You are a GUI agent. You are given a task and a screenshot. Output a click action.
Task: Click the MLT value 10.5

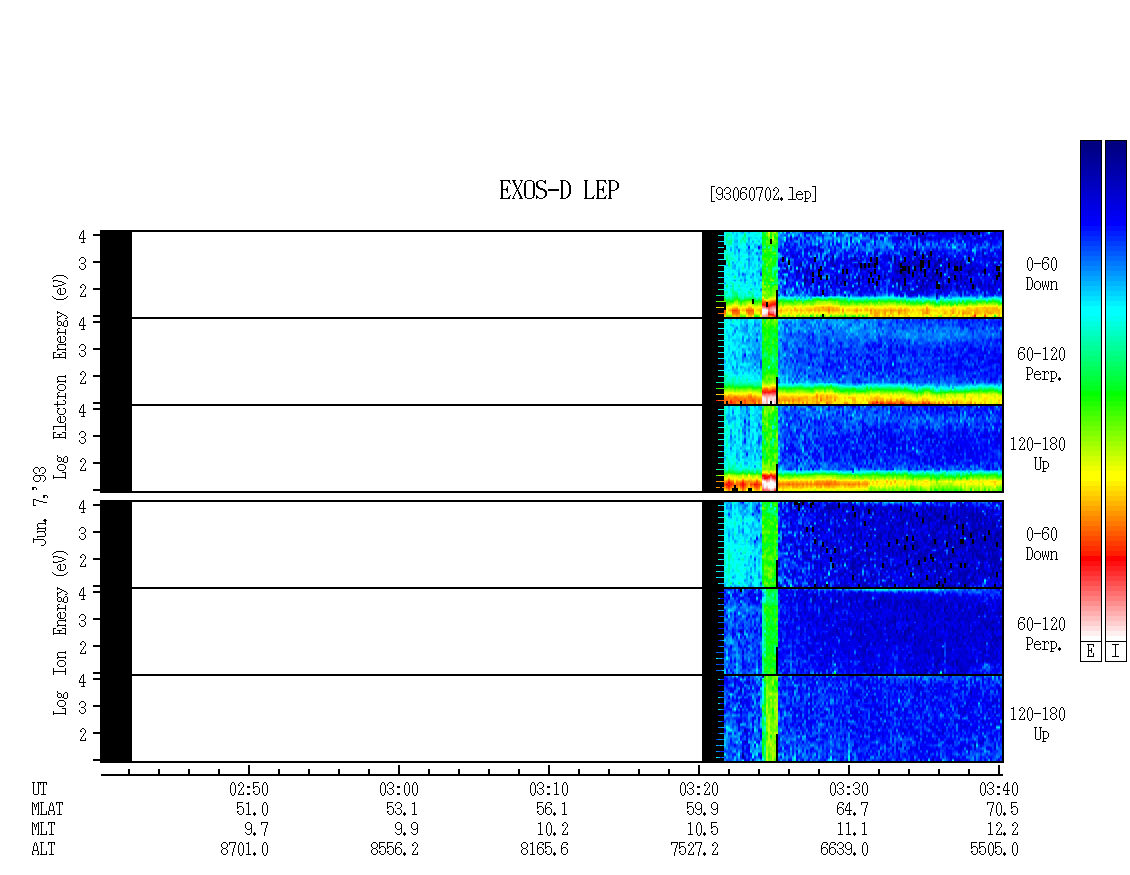tap(701, 830)
